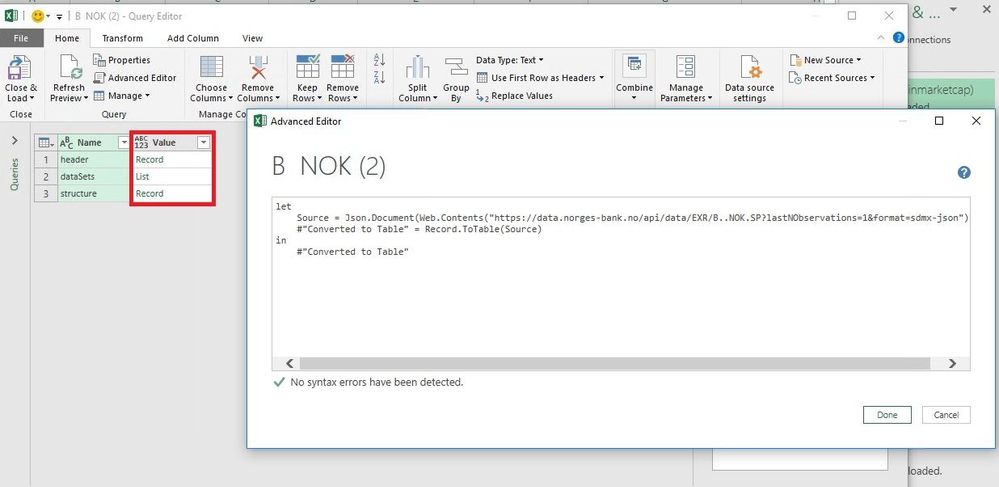The image size is (999, 487).
Task: Click the Query Editor ribbon help icon
Action: tap(898, 38)
